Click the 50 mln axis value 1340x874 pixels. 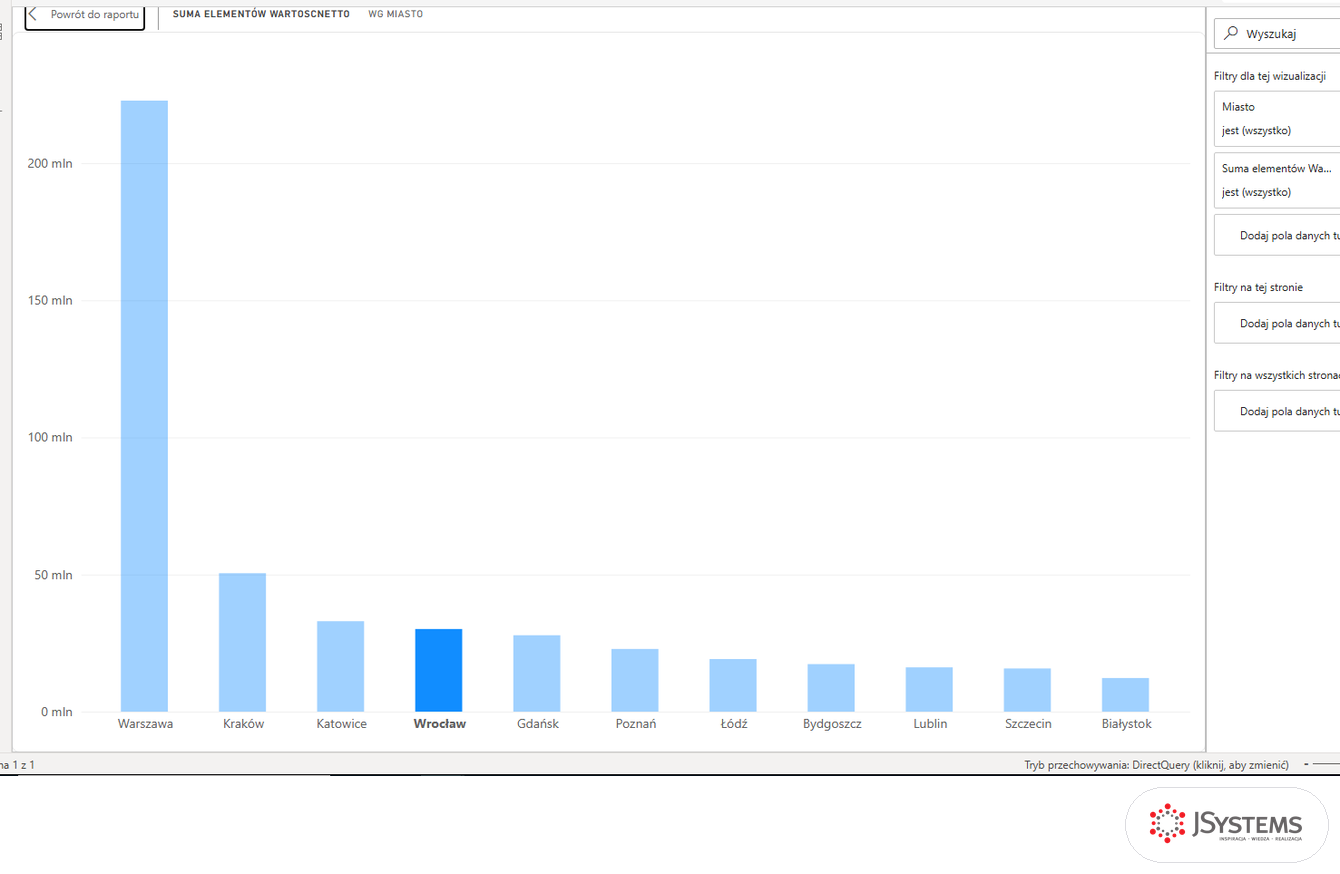(x=54, y=575)
